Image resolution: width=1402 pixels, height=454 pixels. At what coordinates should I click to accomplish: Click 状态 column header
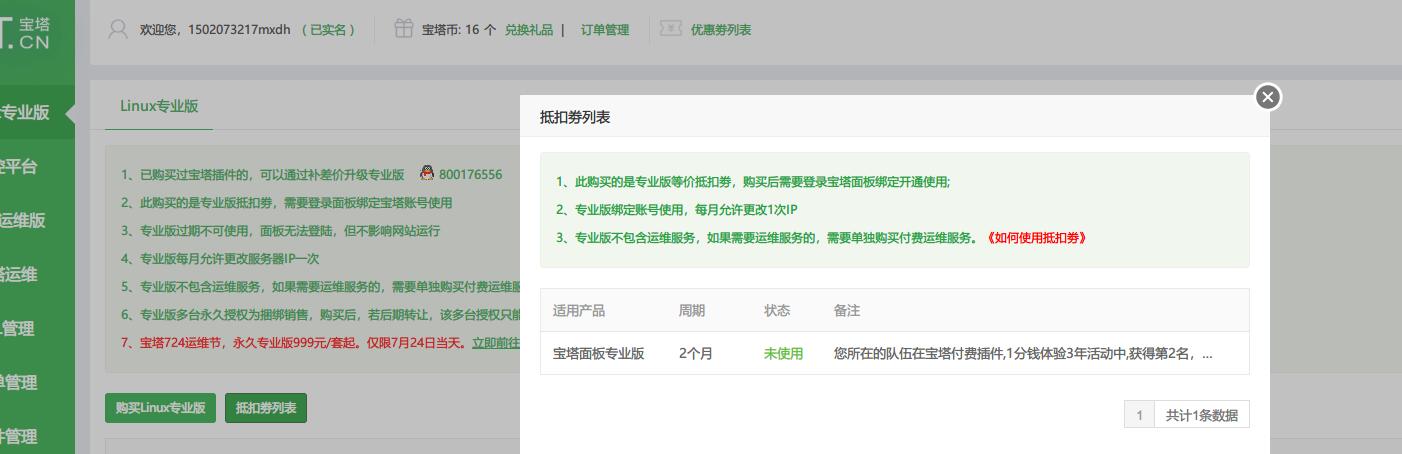(777, 311)
